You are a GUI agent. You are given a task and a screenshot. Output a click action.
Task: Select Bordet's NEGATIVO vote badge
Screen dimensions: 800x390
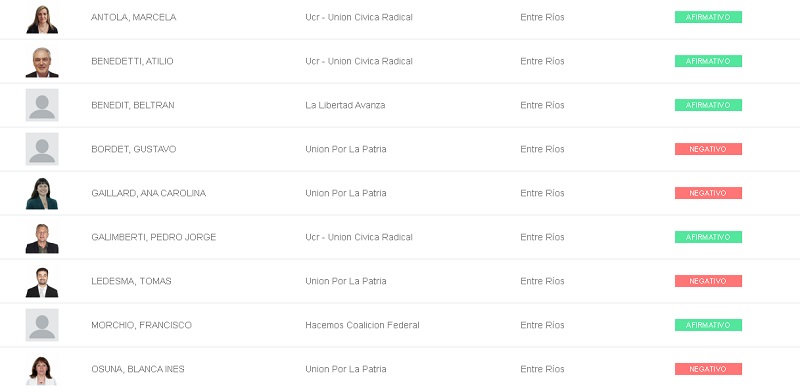pos(708,149)
